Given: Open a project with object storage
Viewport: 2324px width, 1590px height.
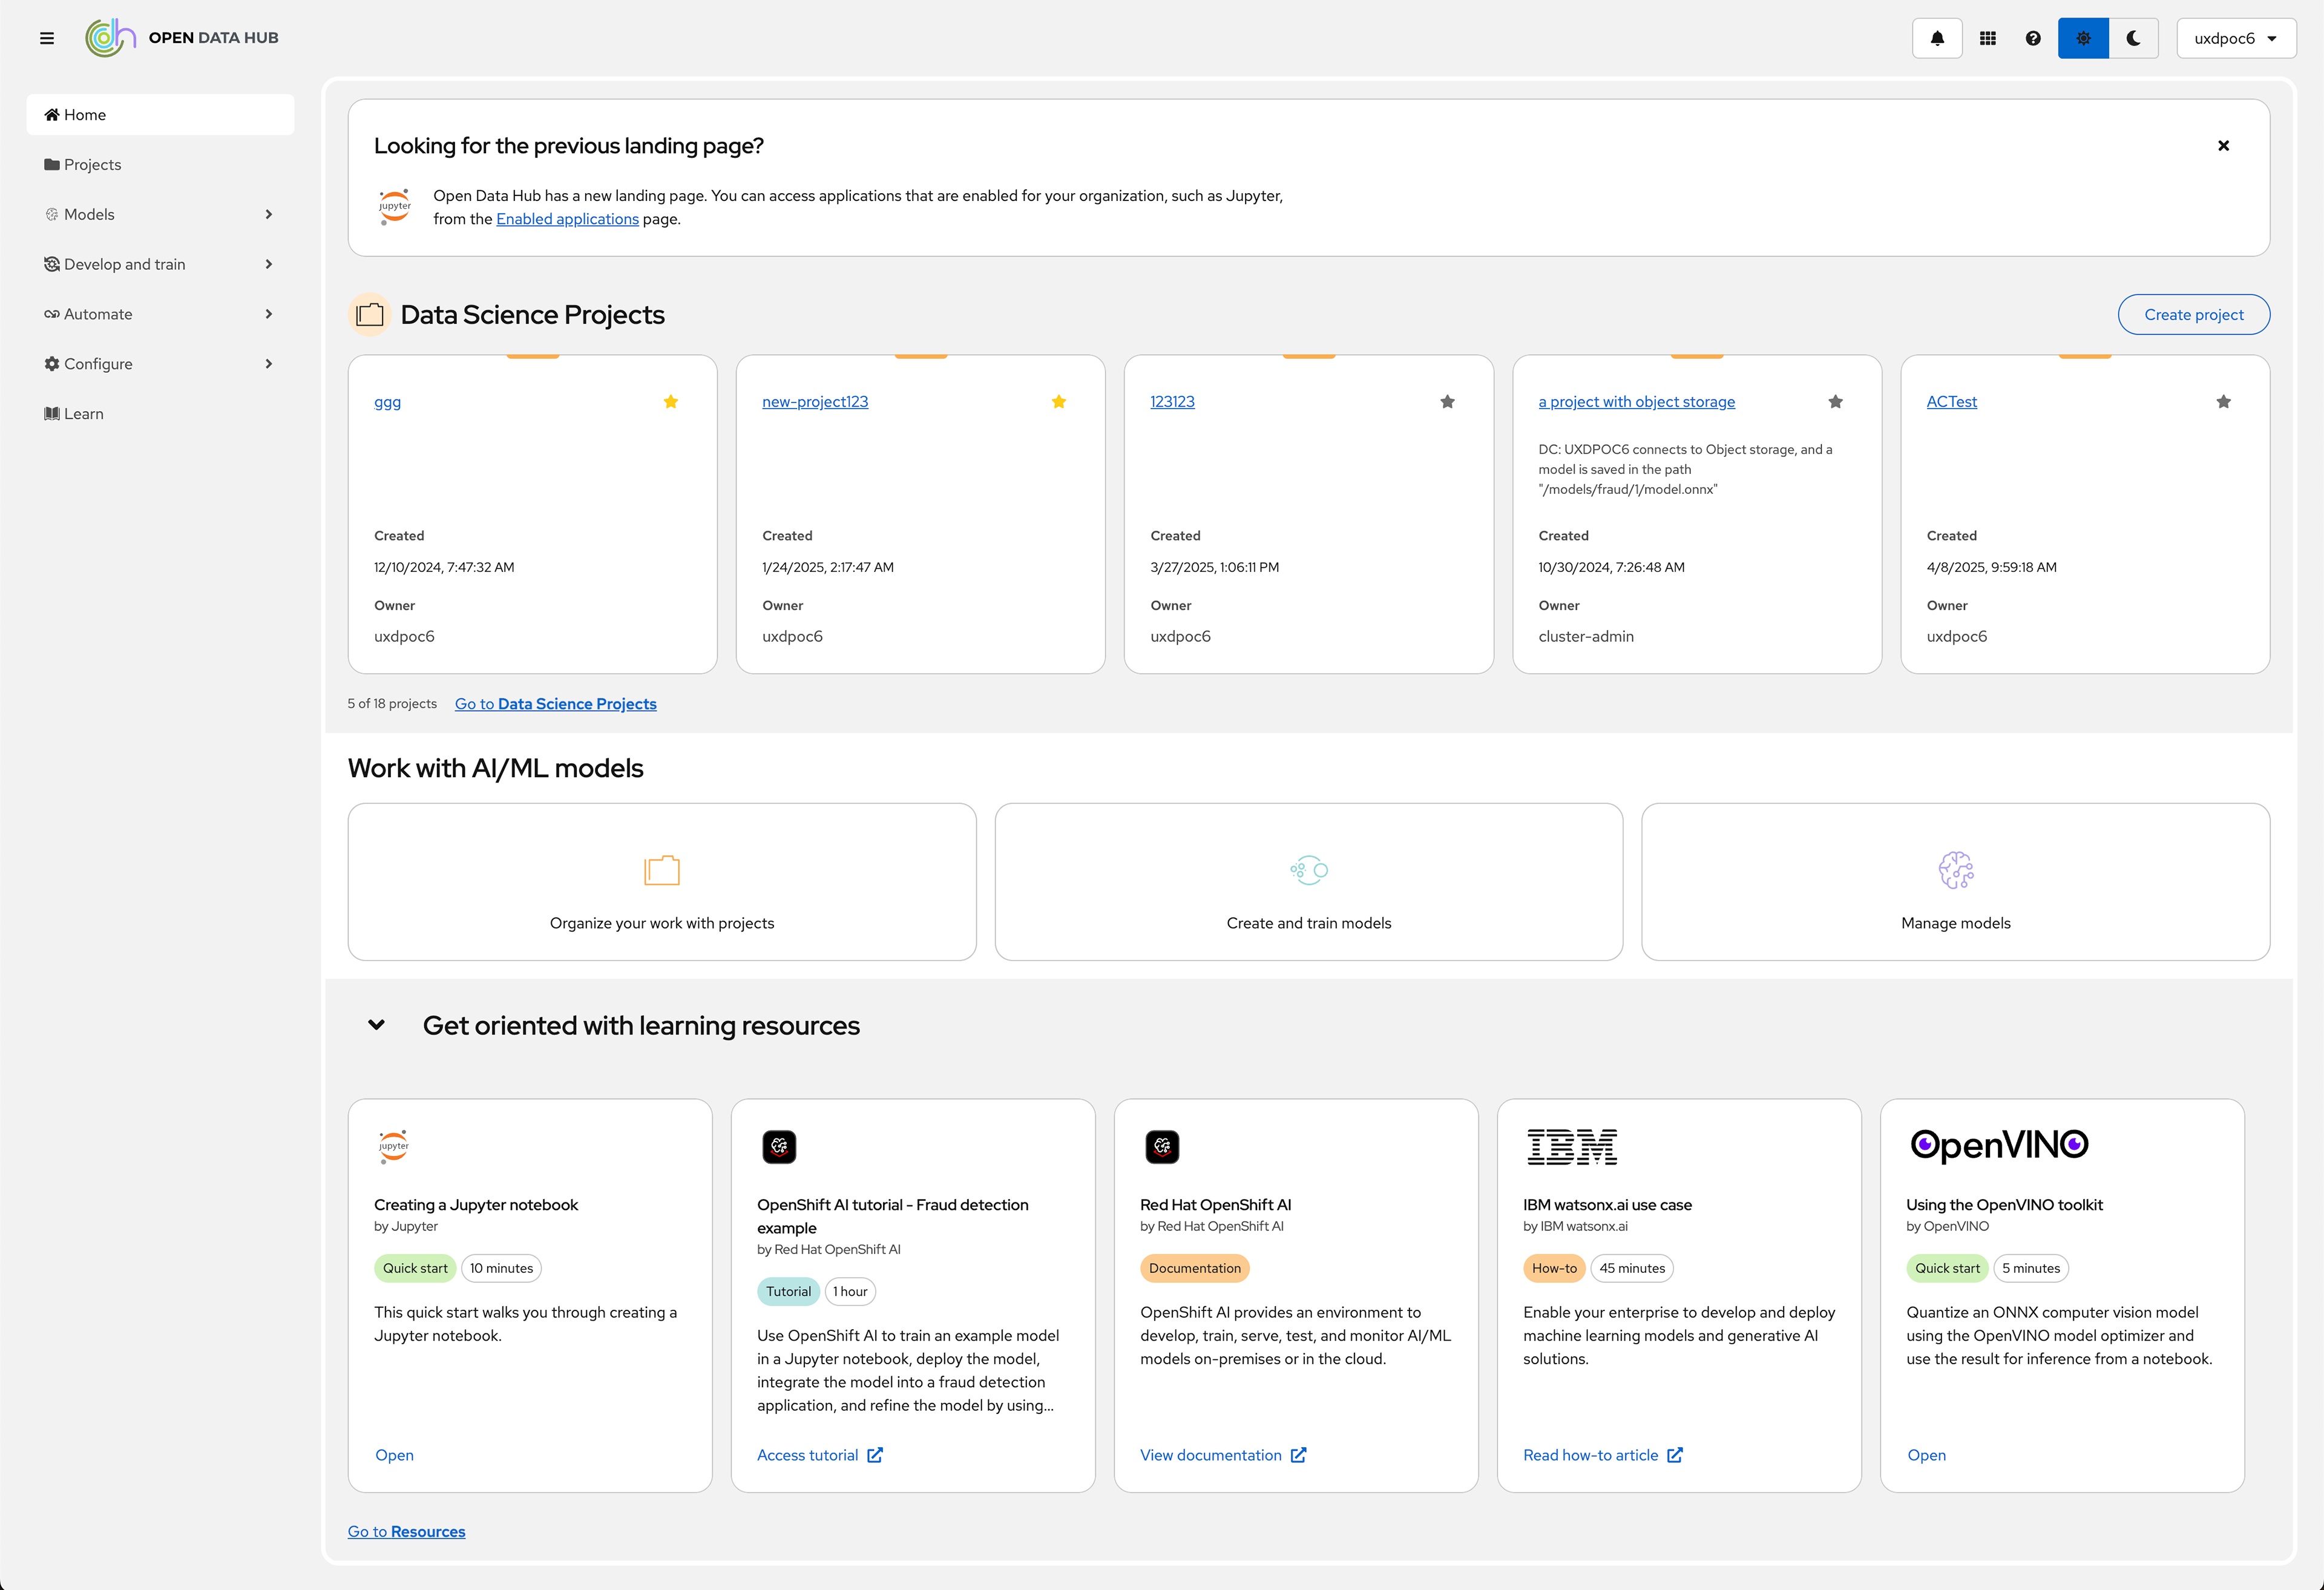Looking at the screenshot, I should [1636, 402].
